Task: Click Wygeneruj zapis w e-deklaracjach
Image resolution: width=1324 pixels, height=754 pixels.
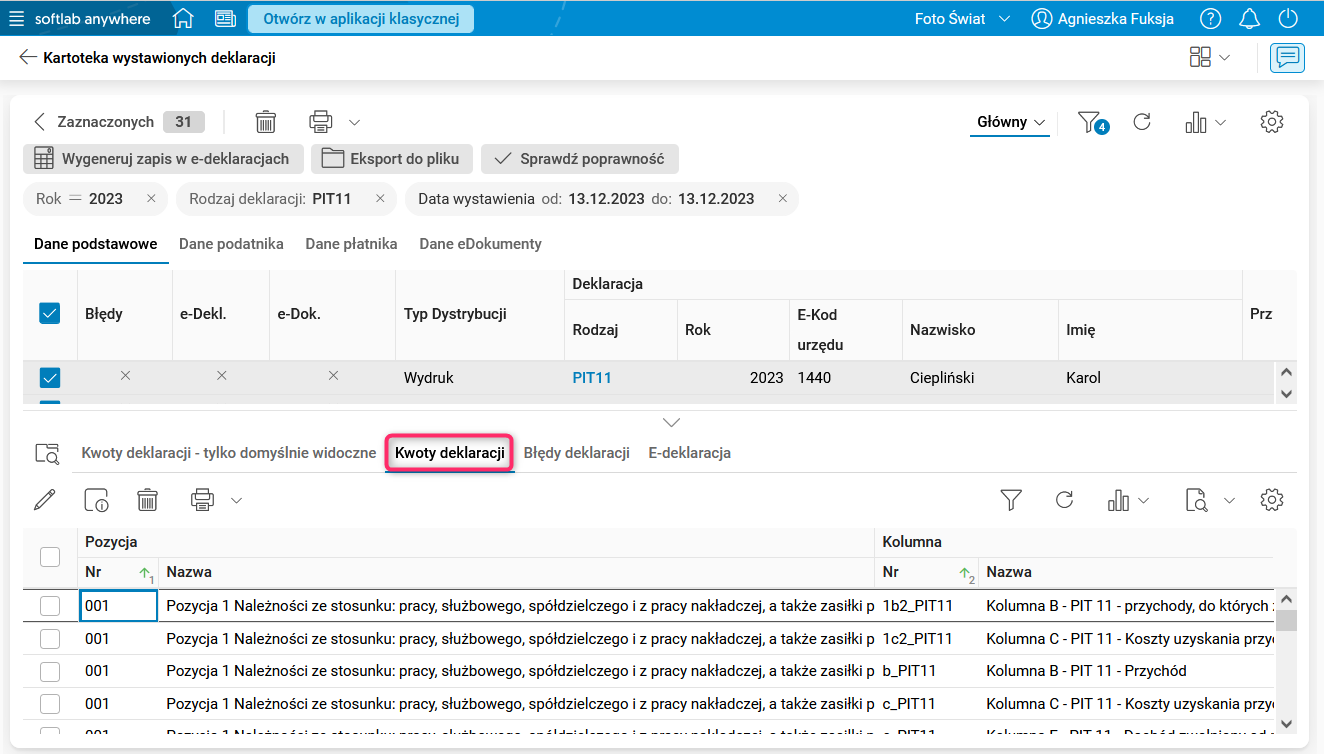Action: click(x=162, y=159)
